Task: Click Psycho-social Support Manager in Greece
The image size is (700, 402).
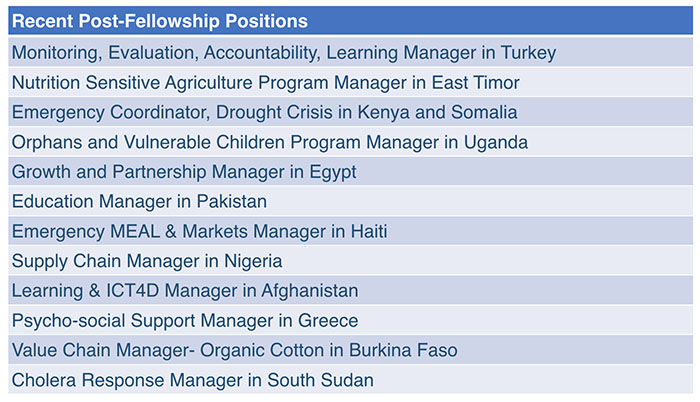Action: [x=350, y=320]
